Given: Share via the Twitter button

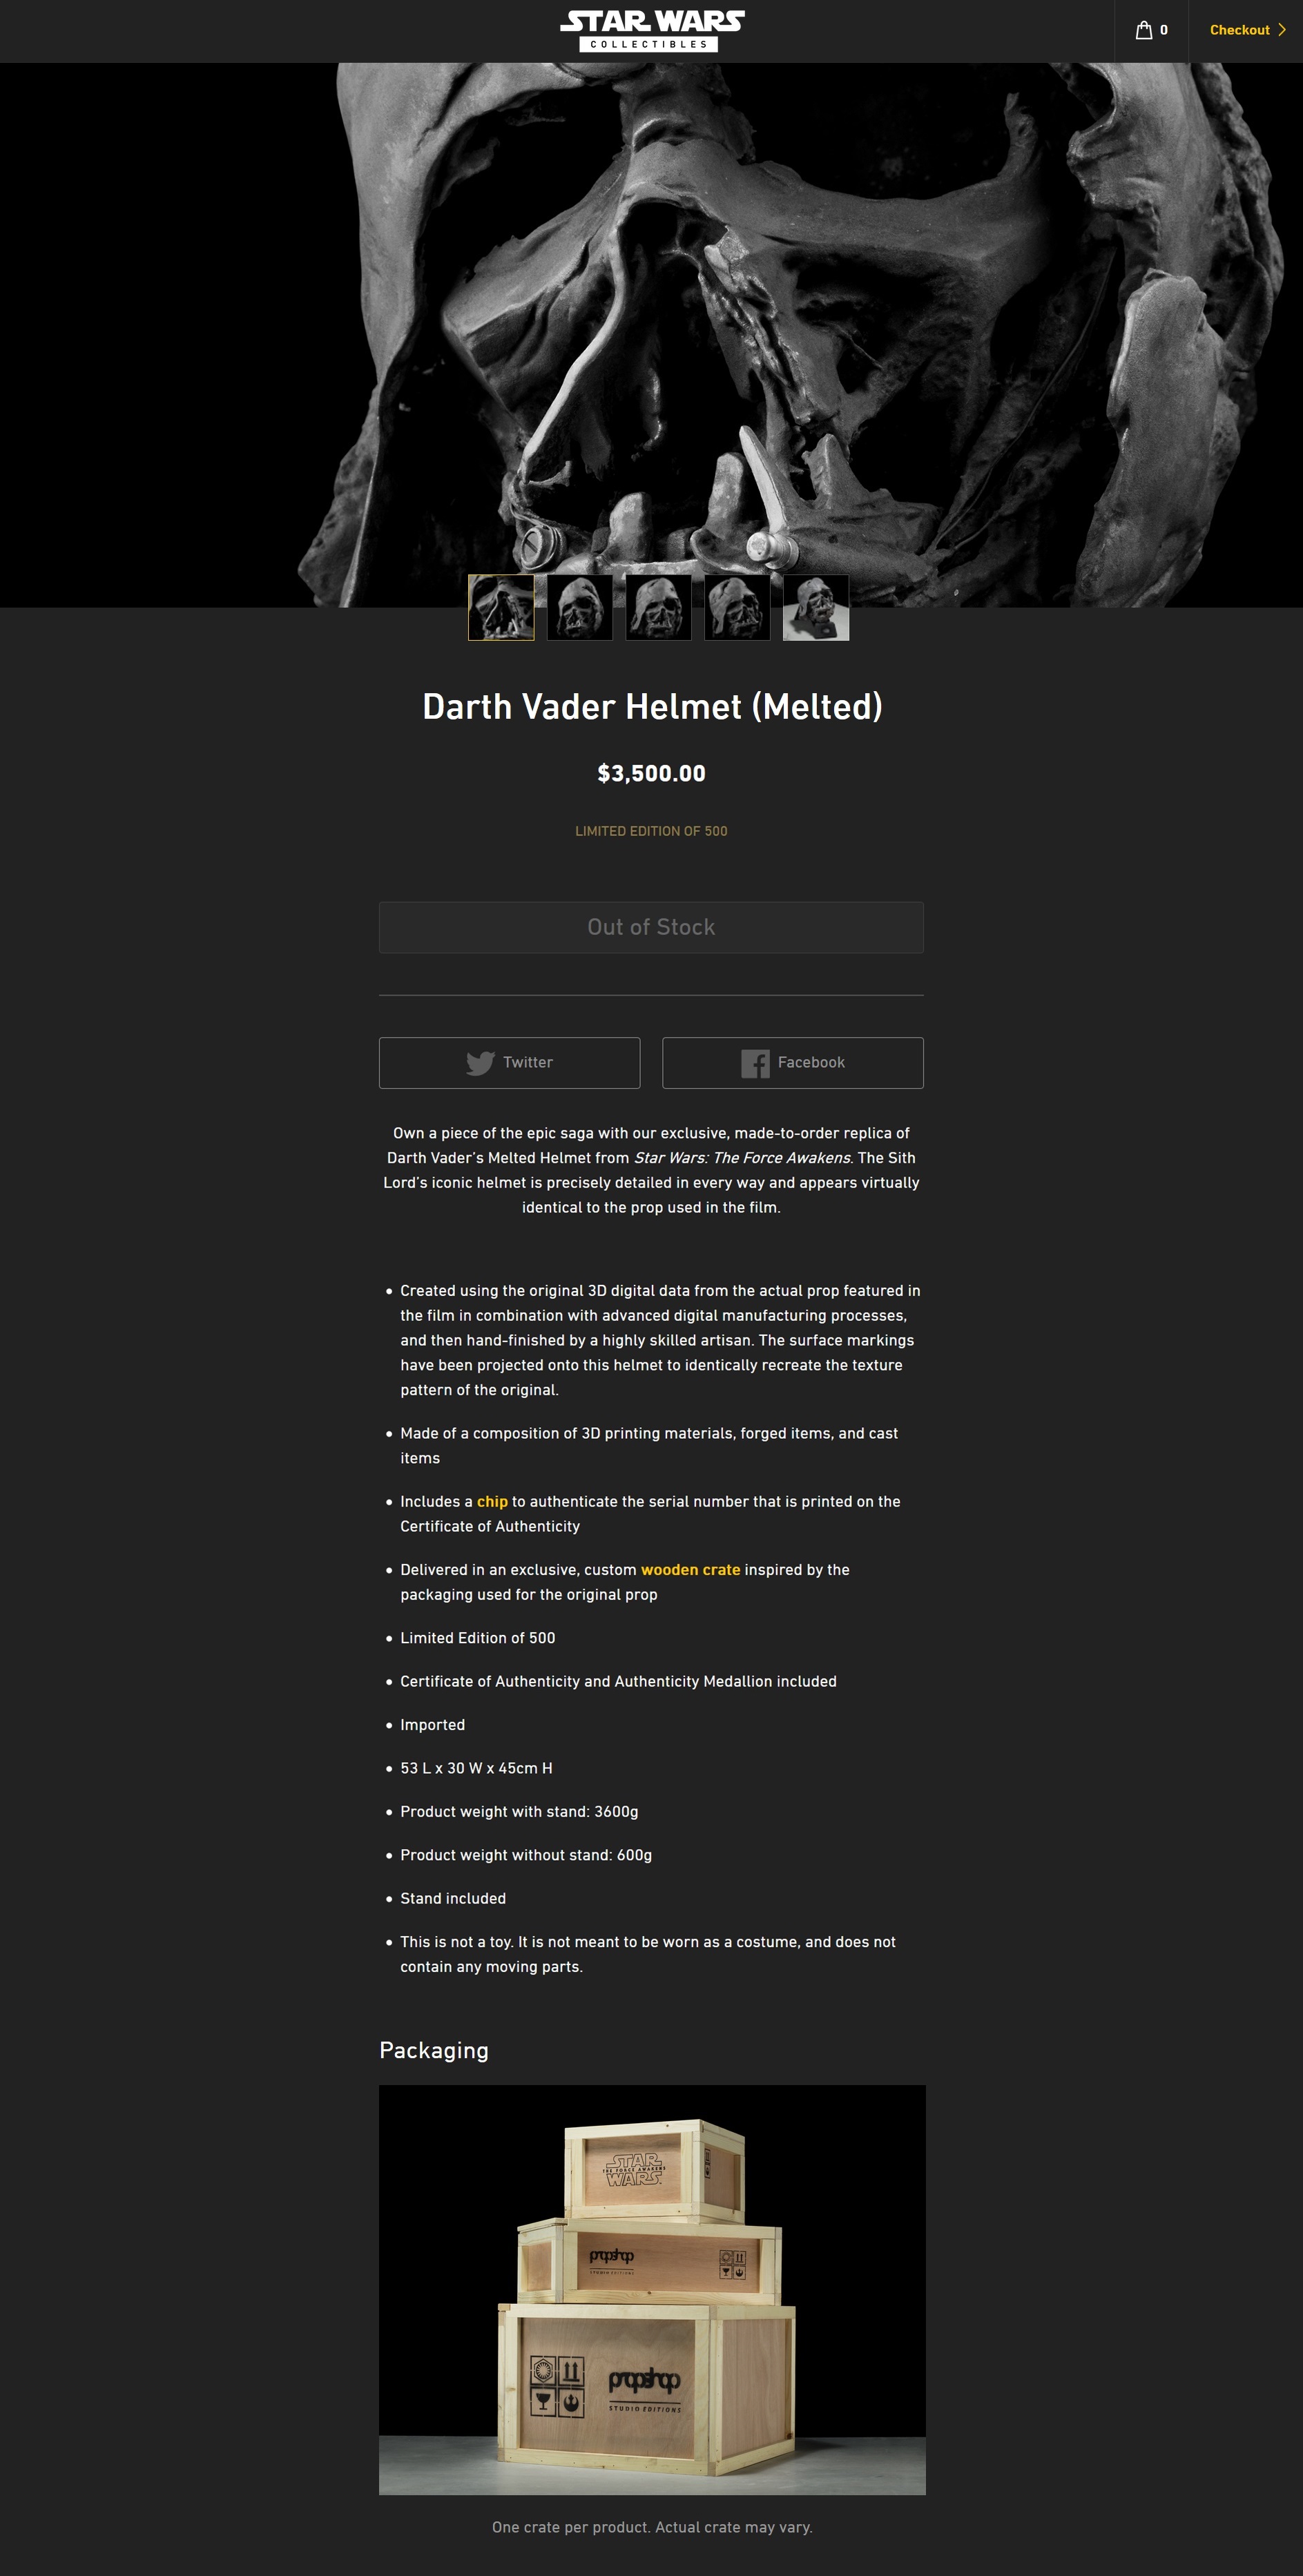Looking at the screenshot, I should [x=509, y=1063].
